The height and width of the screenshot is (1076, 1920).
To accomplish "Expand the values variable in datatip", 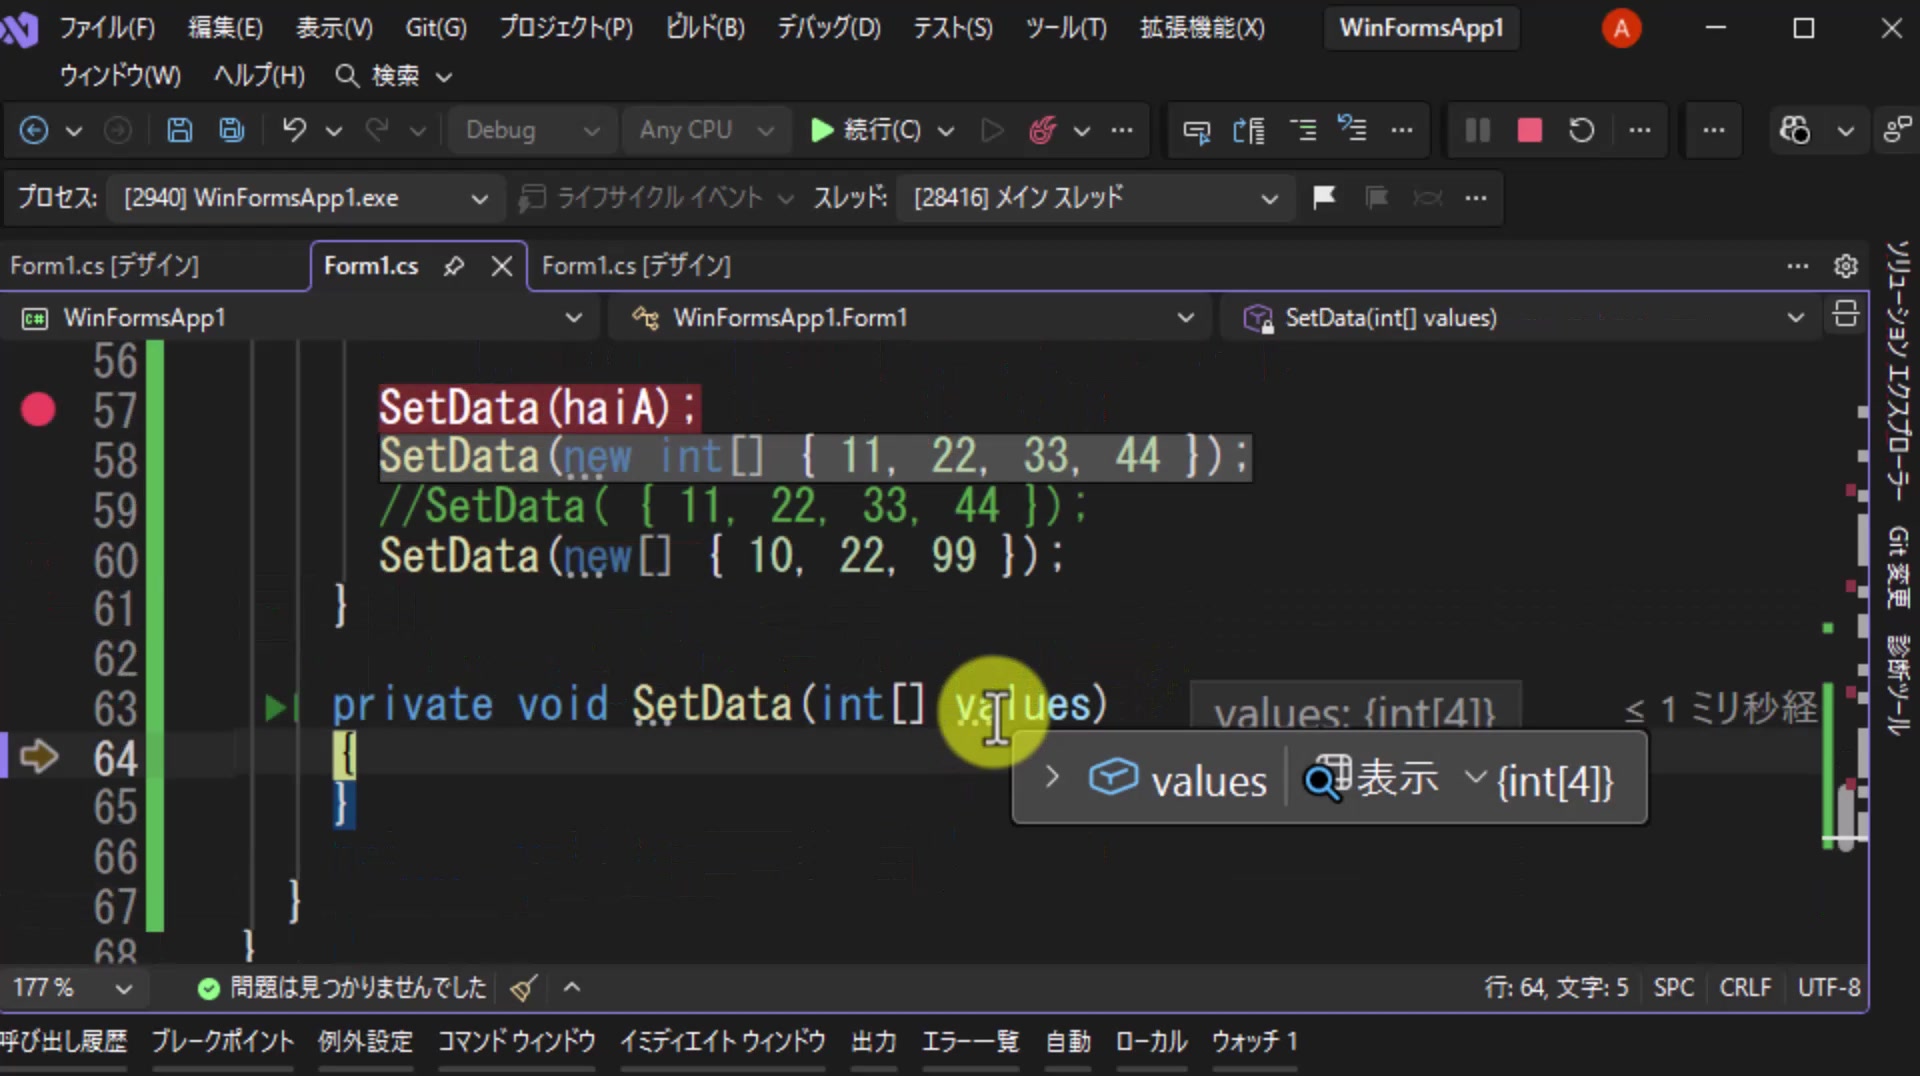I will pyautogui.click(x=1052, y=777).
